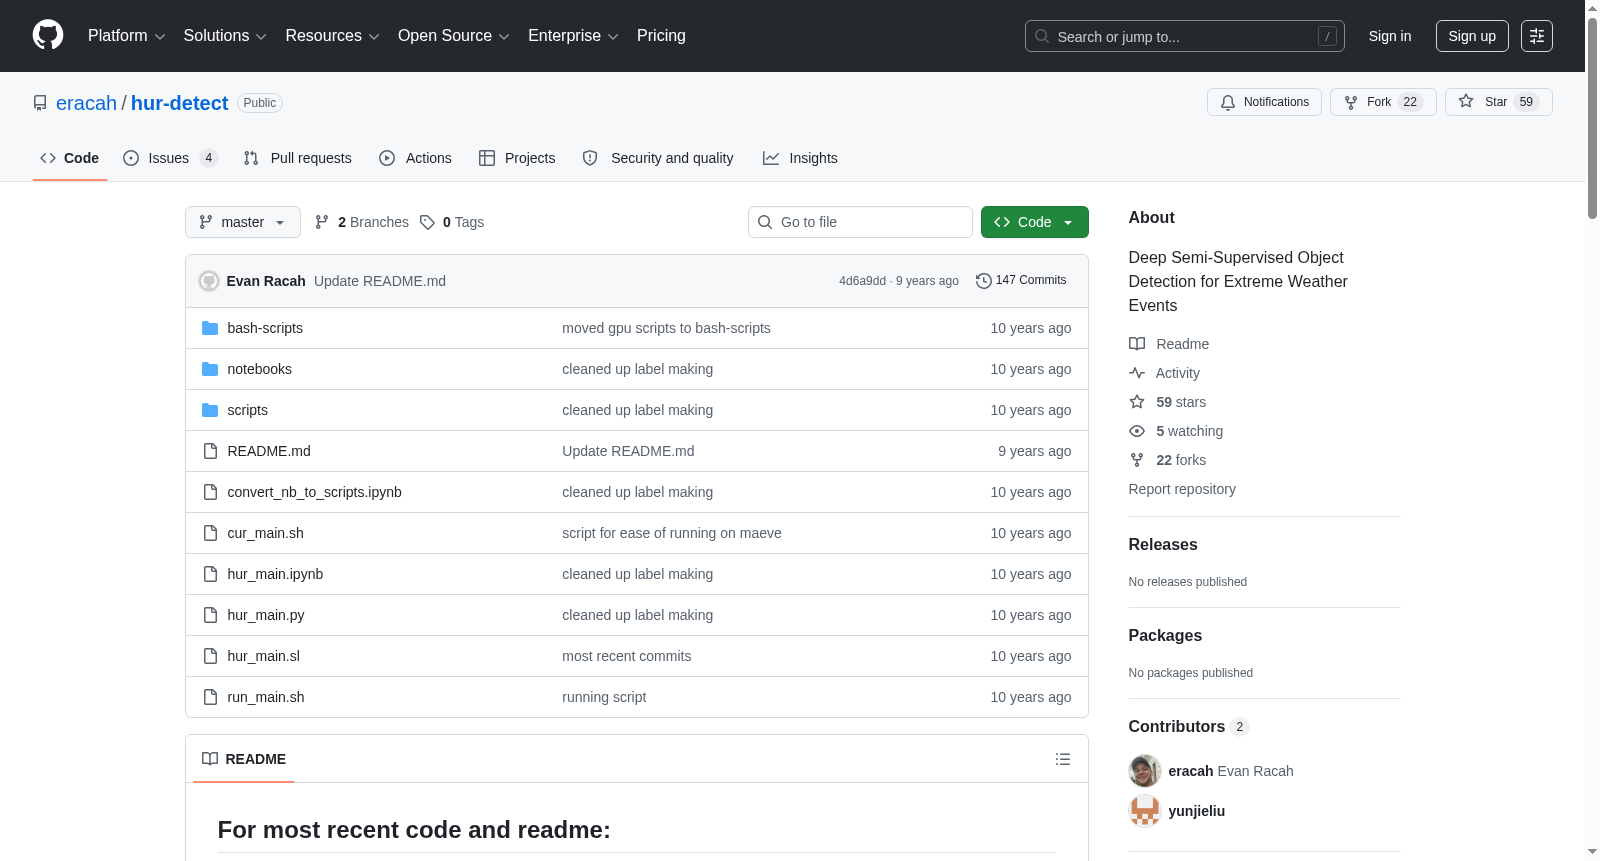Open the global navigation menu icon

click(x=1537, y=36)
